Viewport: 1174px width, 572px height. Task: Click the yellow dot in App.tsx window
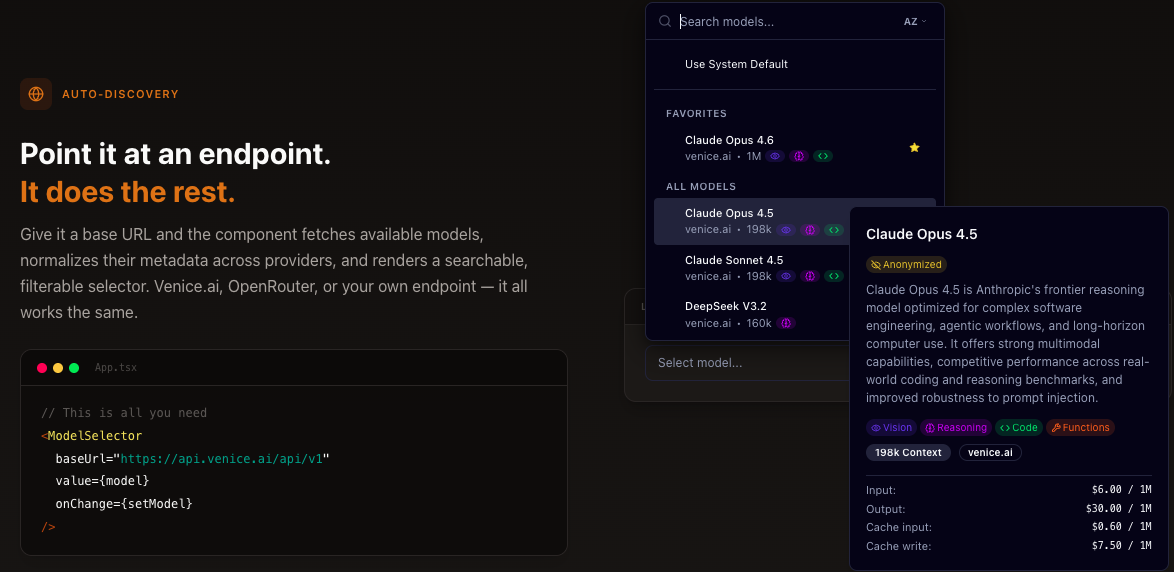coord(58,368)
